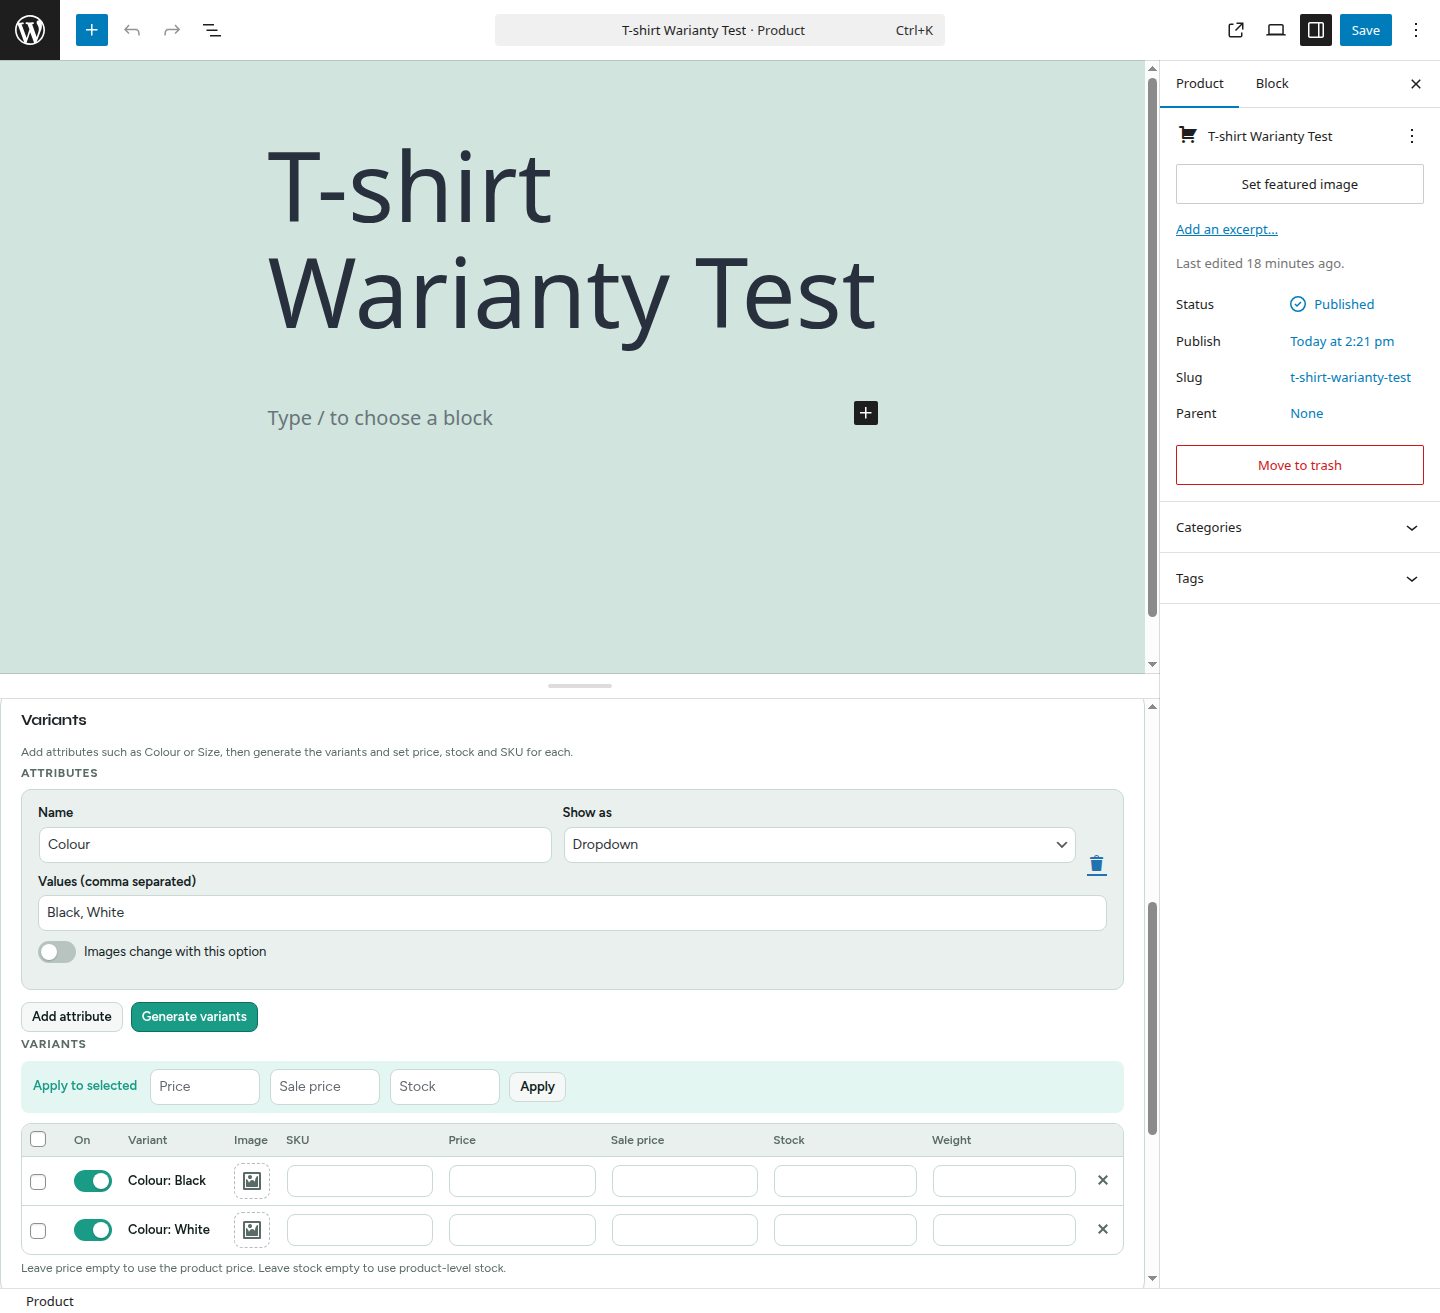Set image for Colour: Black variant
Screen dimensions: 1440x1313
(x=252, y=1181)
